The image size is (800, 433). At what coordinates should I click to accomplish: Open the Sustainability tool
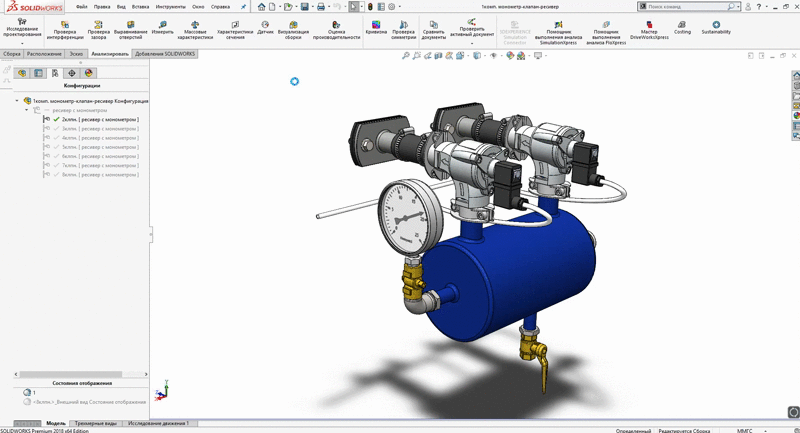(x=716, y=27)
